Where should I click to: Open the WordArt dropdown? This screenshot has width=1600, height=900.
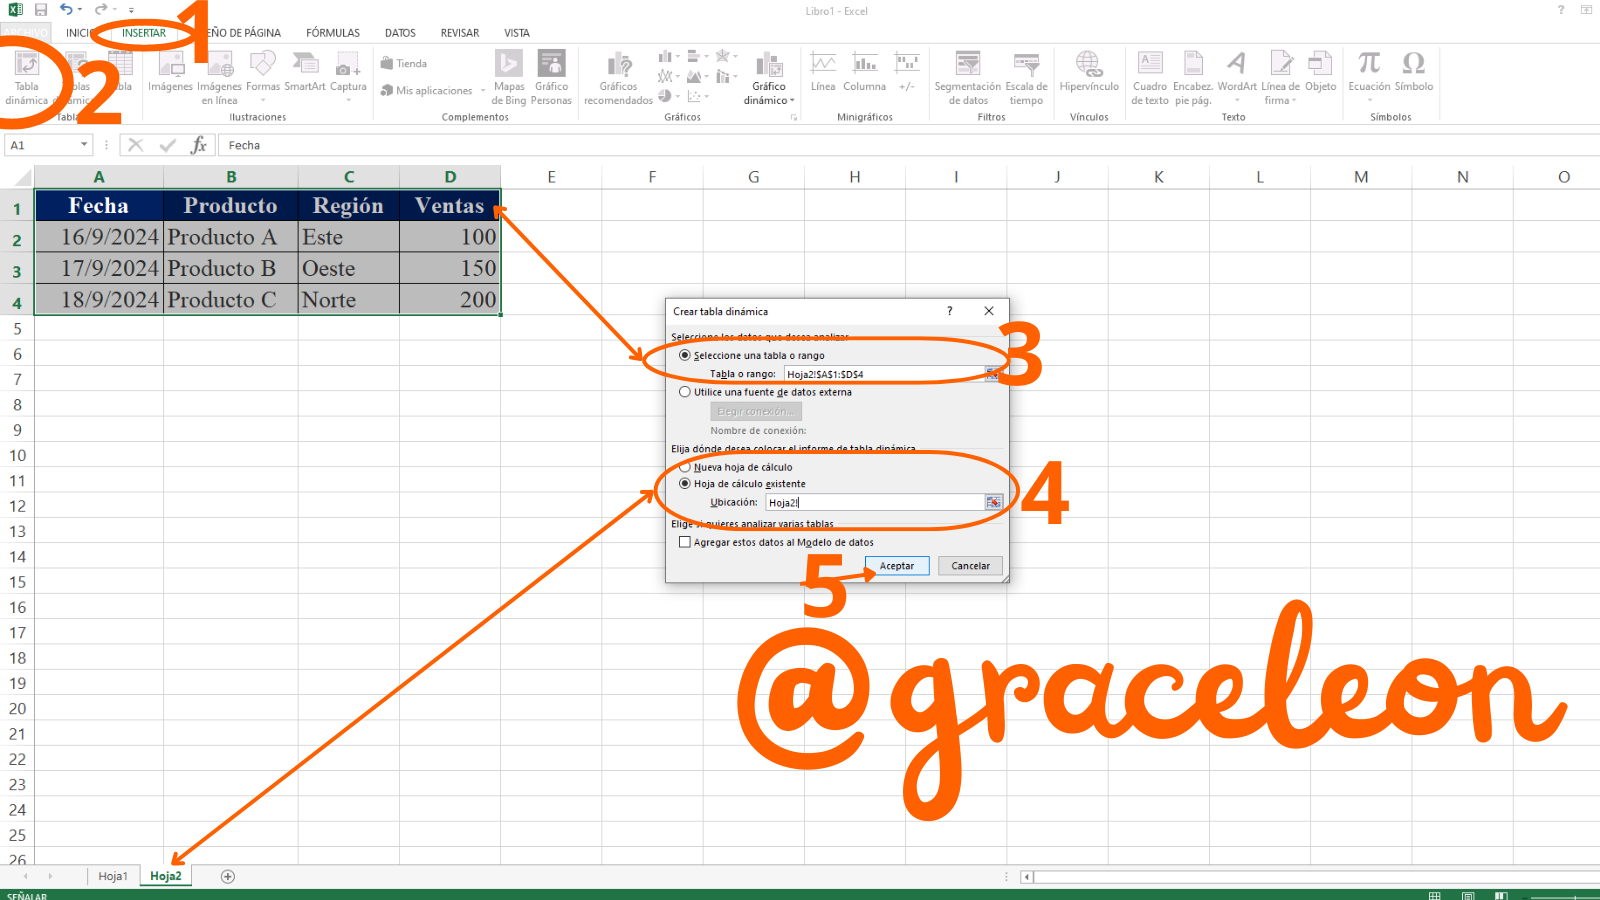click(1237, 100)
